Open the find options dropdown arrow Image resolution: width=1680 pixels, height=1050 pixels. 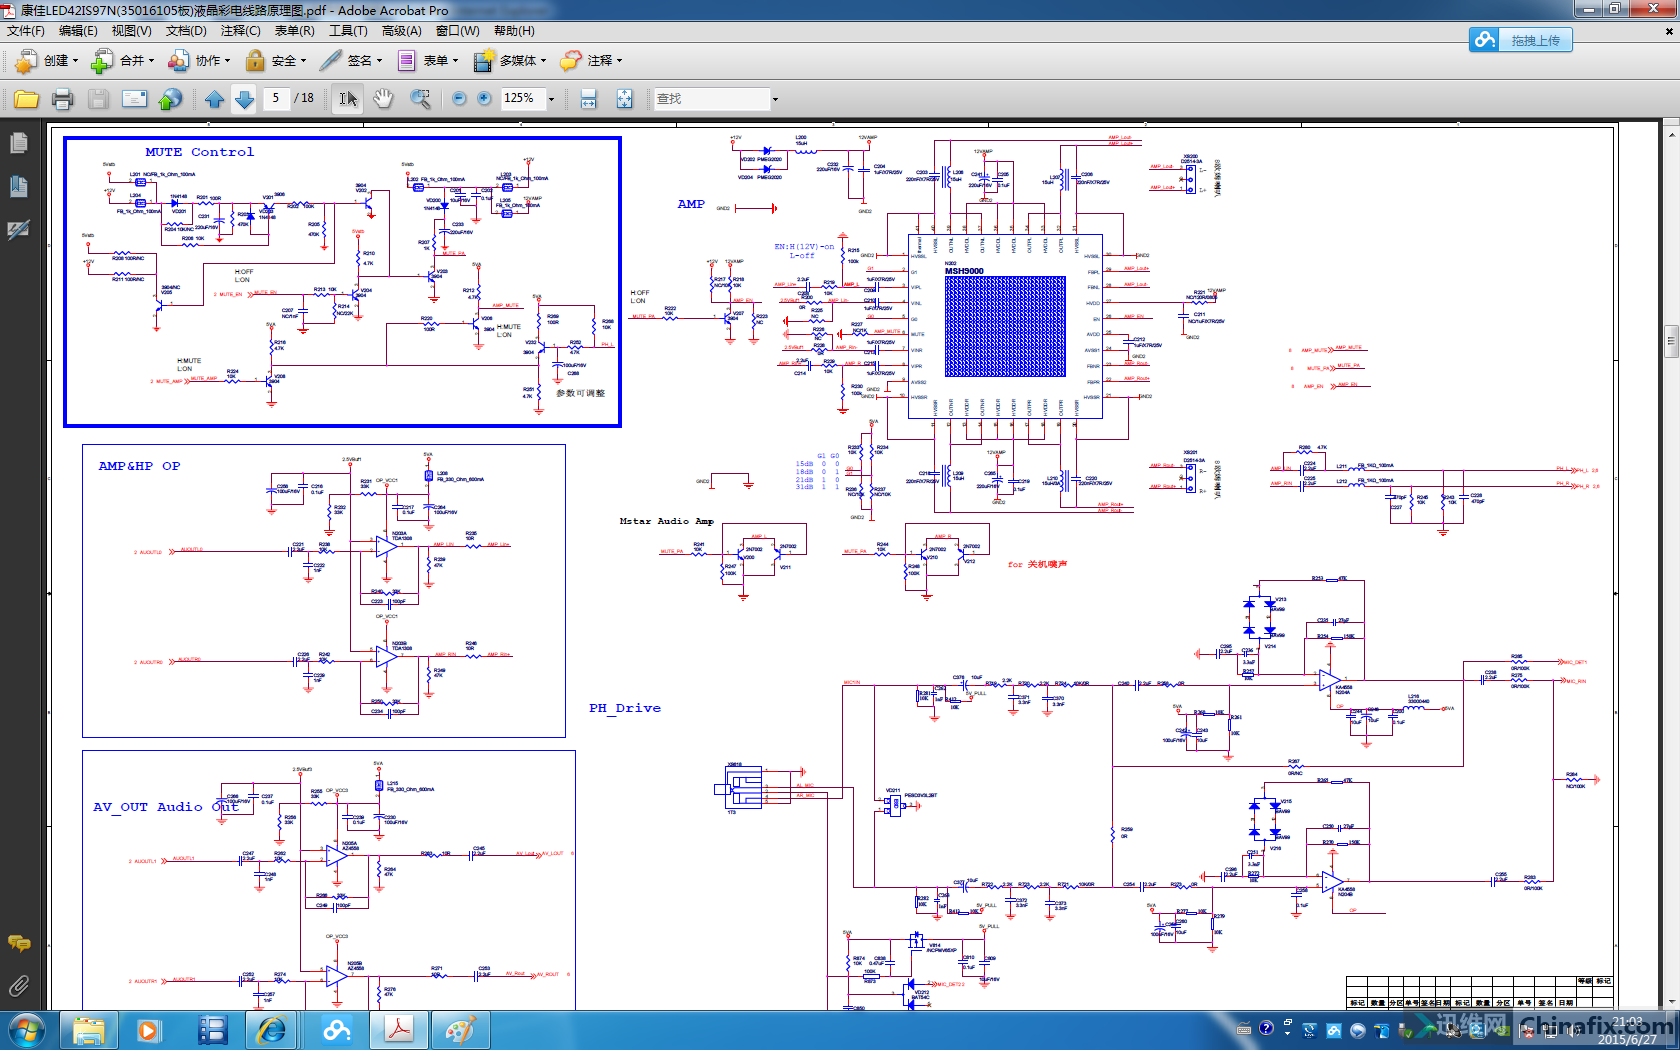[775, 99]
